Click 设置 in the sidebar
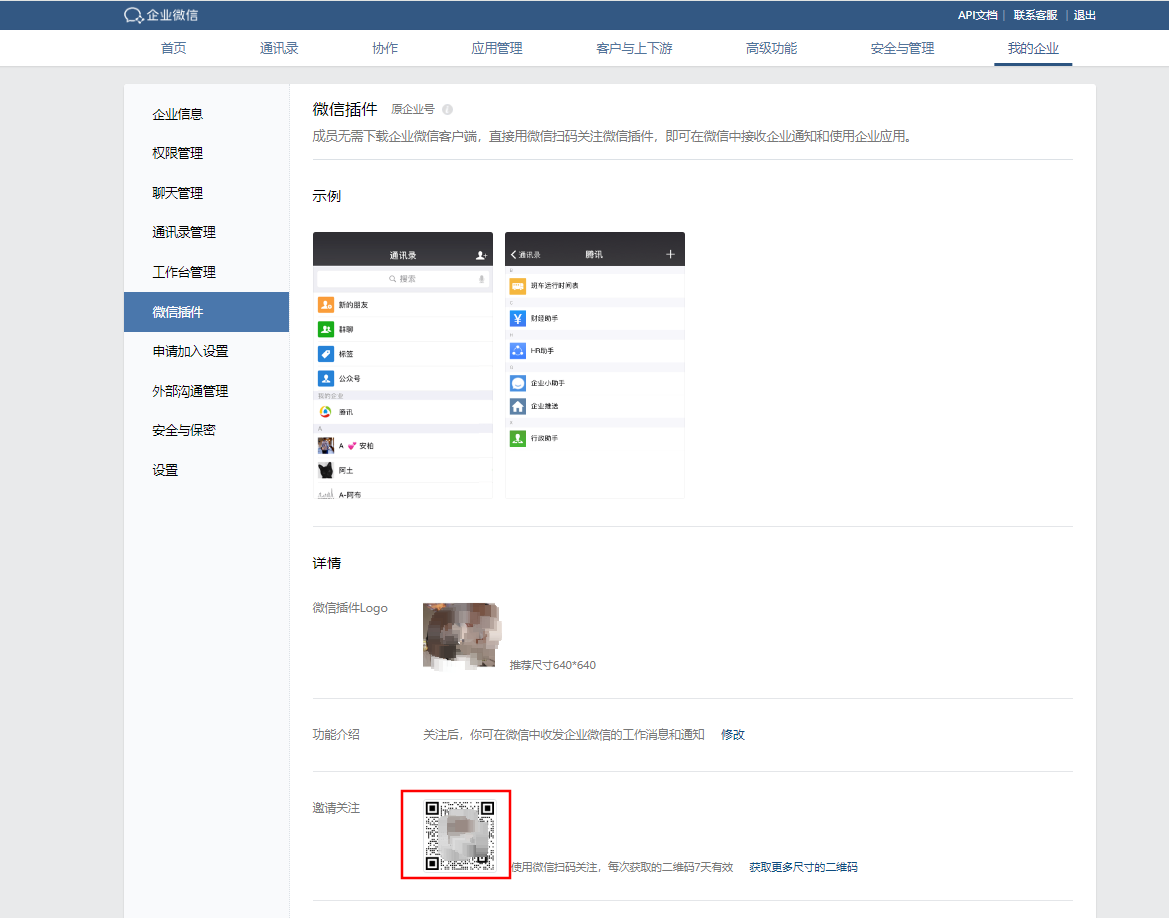The height and width of the screenshot is (918, 1169). click(x=207, y=471)
